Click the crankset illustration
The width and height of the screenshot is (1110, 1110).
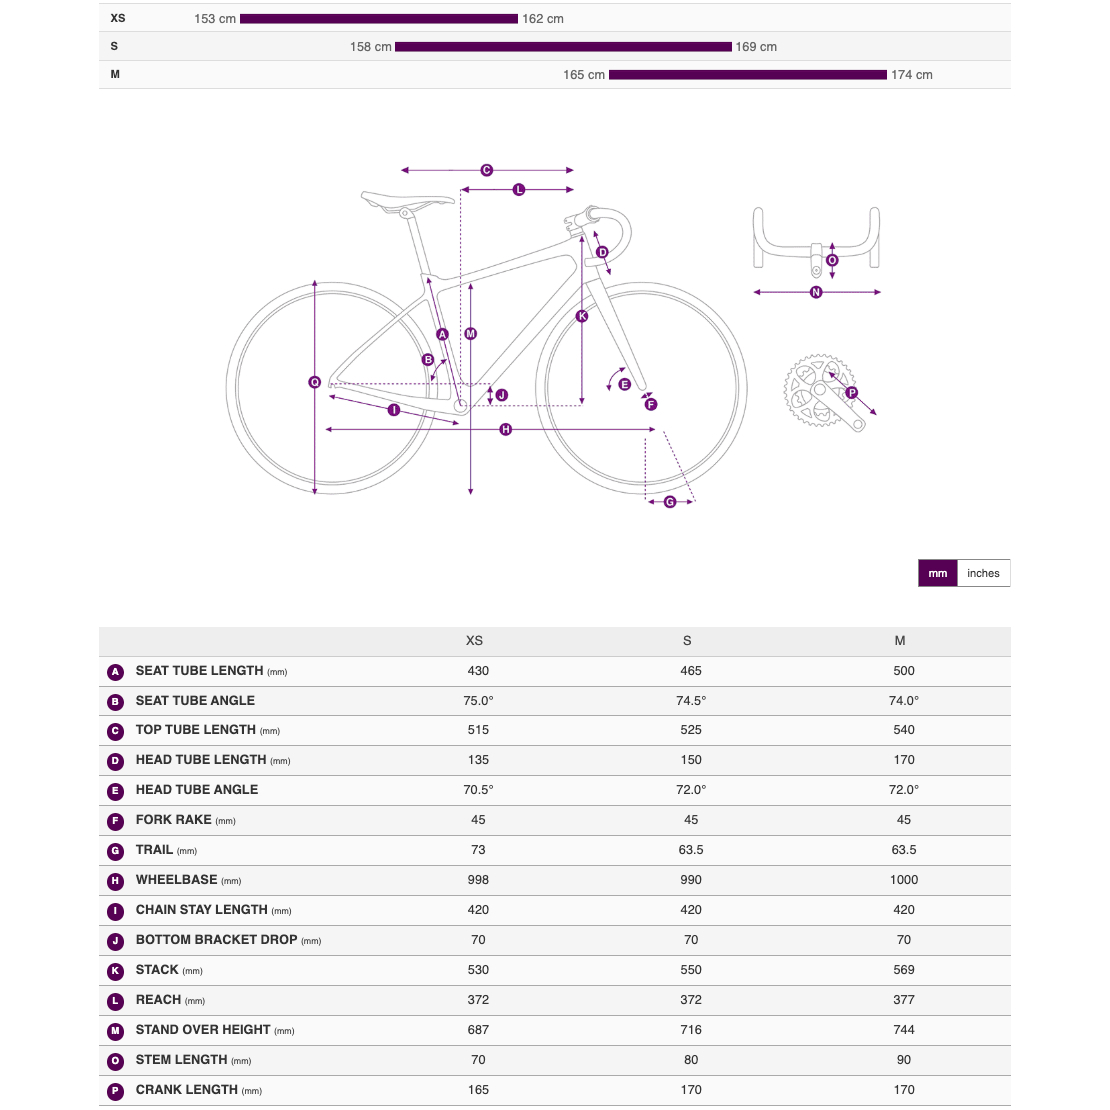[x=822, y=392]
